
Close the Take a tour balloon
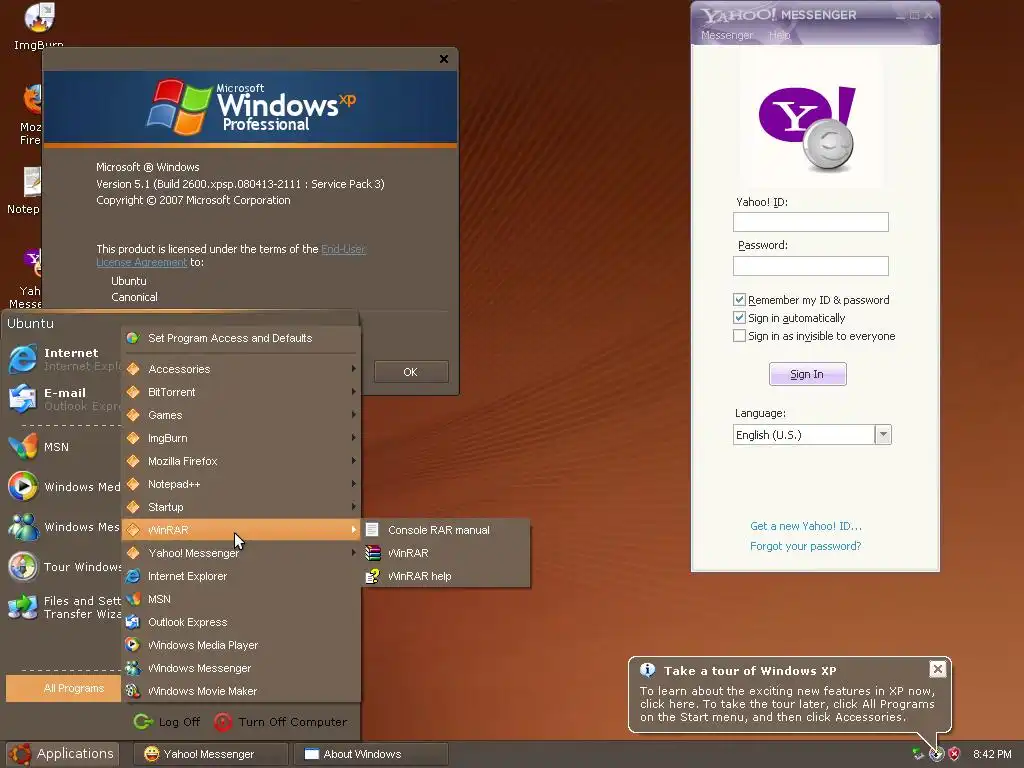click(x=937, y=669)
